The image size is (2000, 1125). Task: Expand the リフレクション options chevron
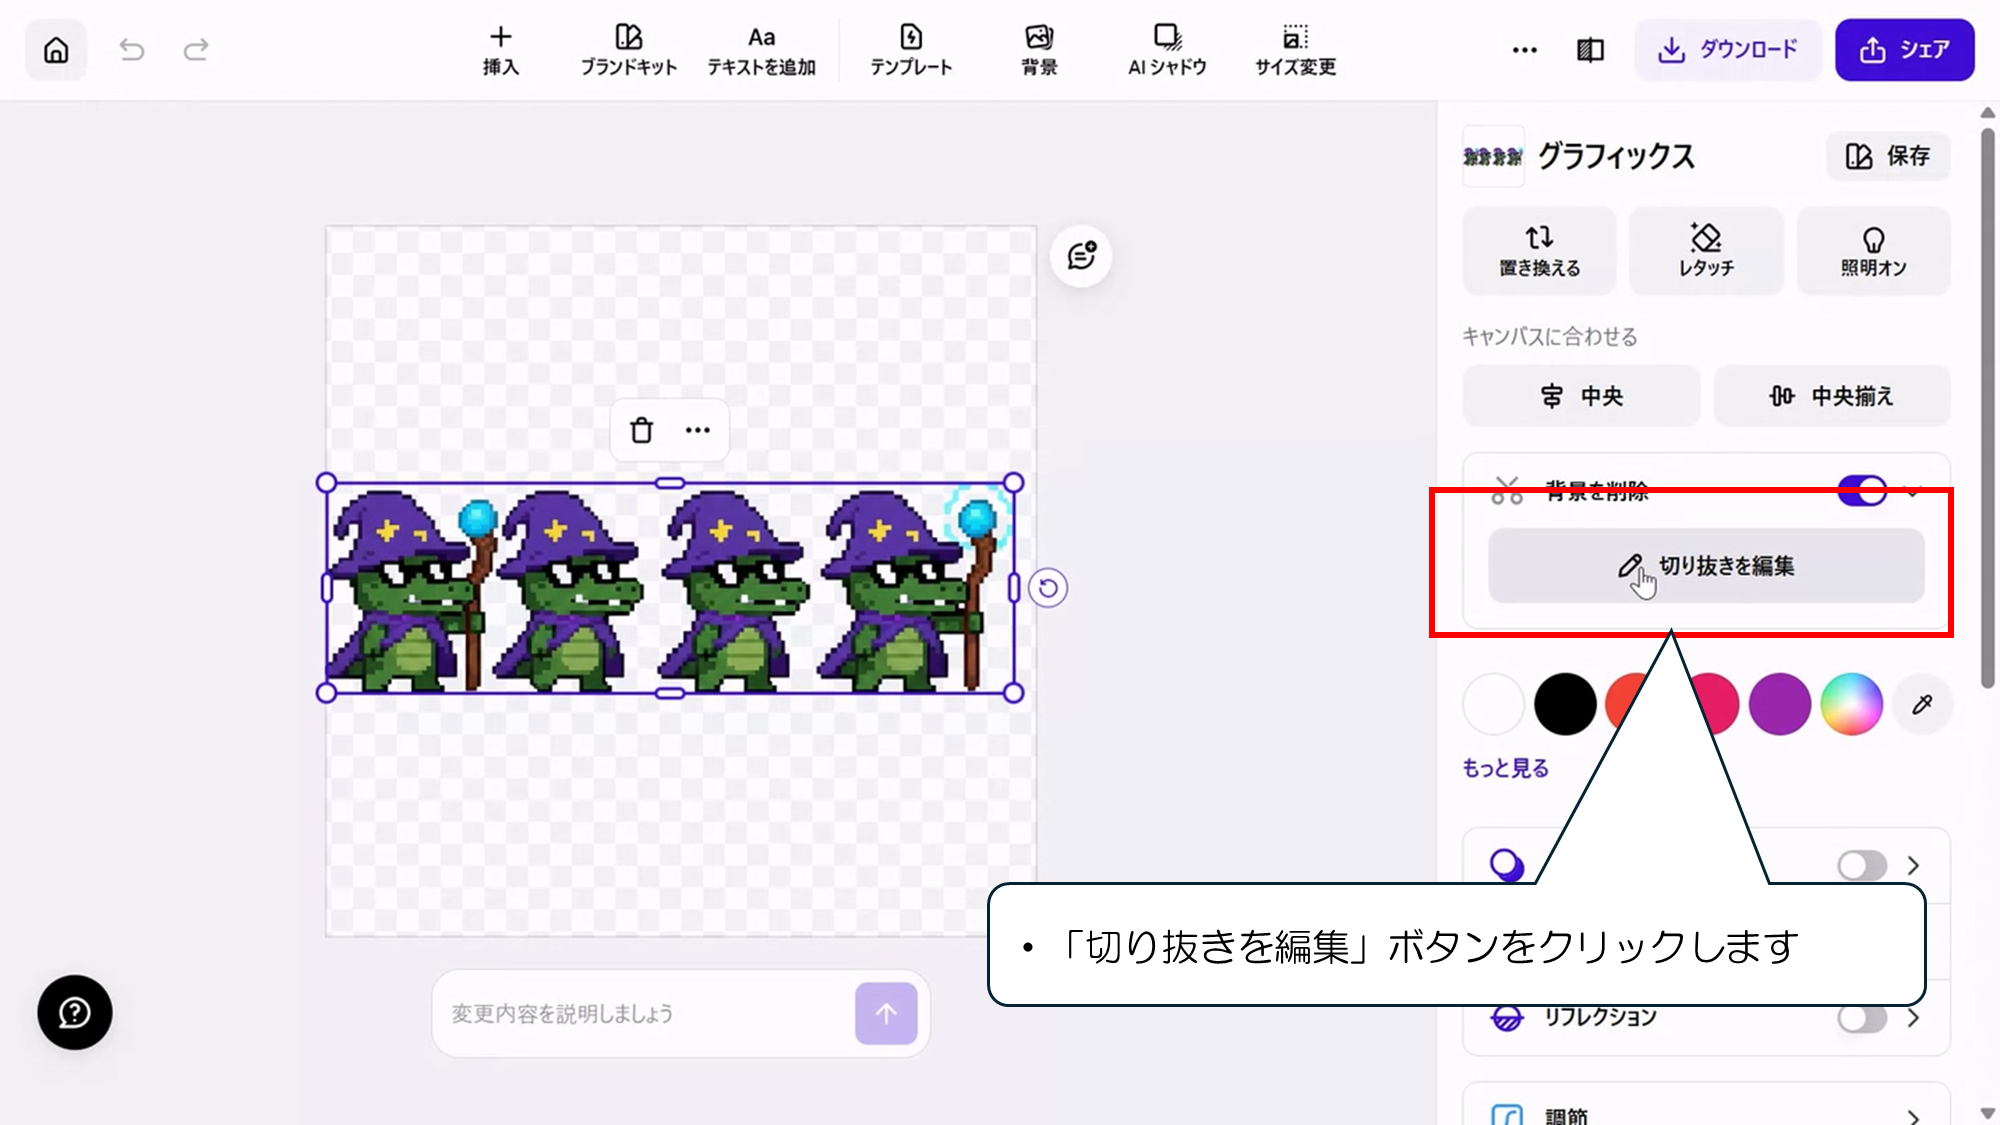(x=1913, y=1018)
